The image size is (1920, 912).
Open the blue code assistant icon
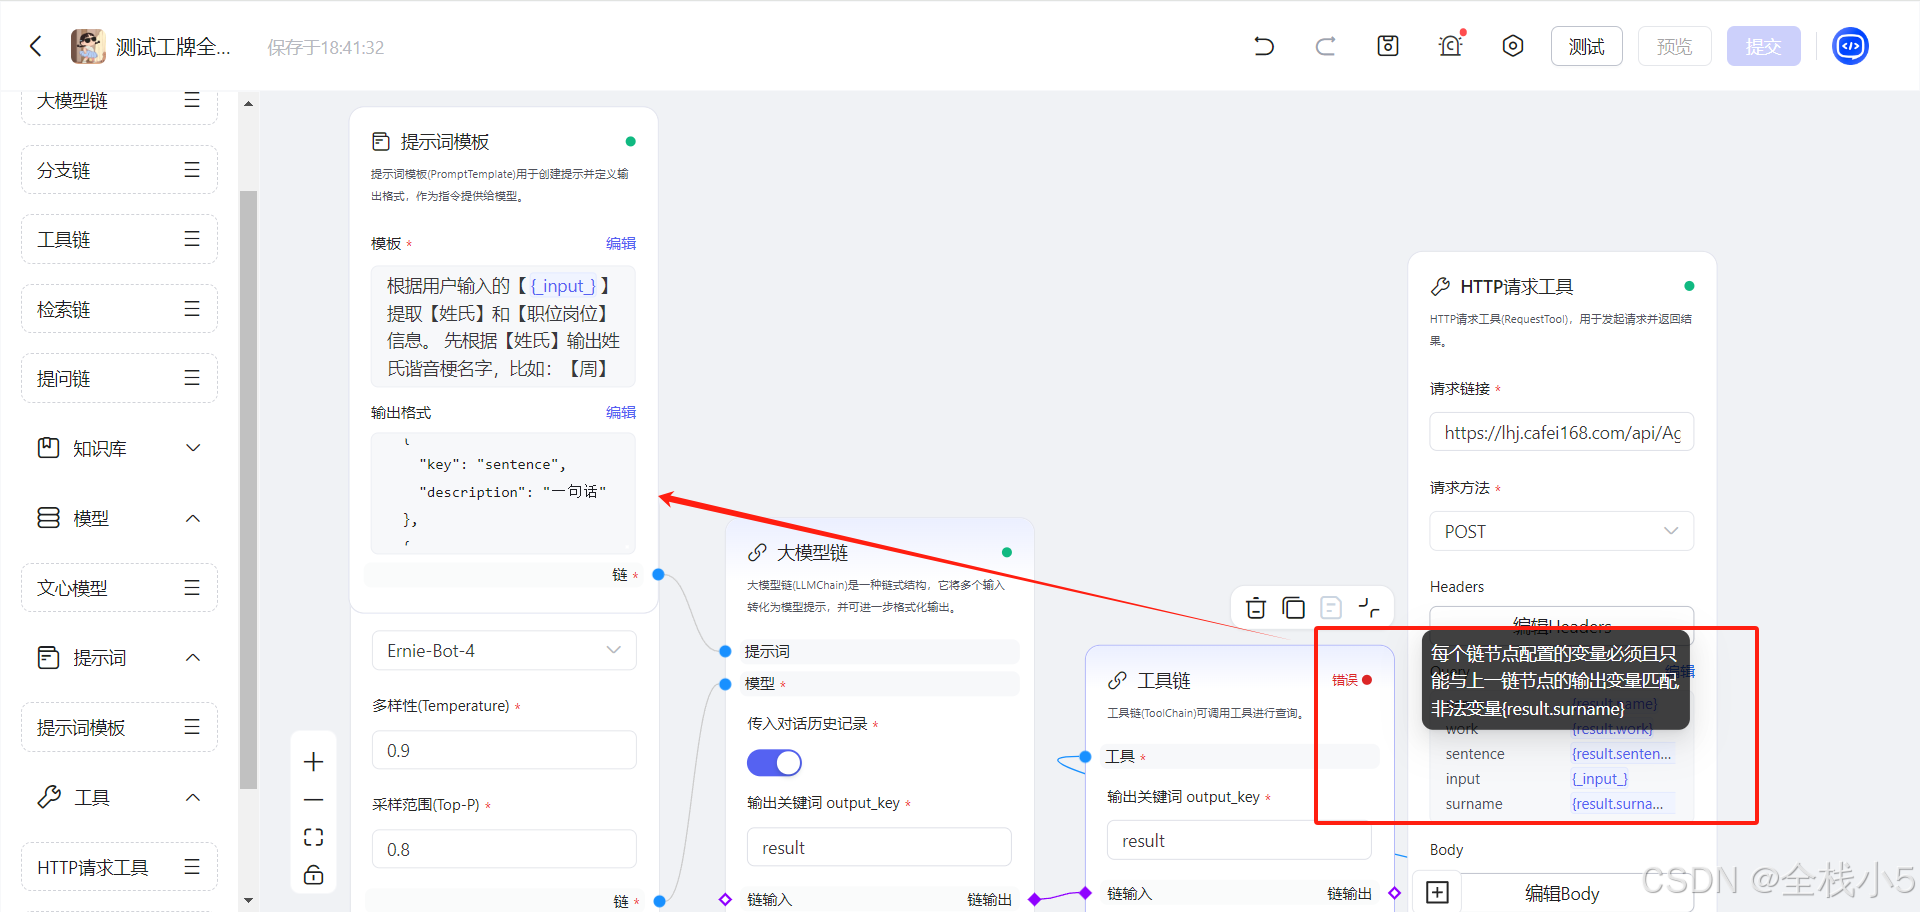(x=1850, y=46)
